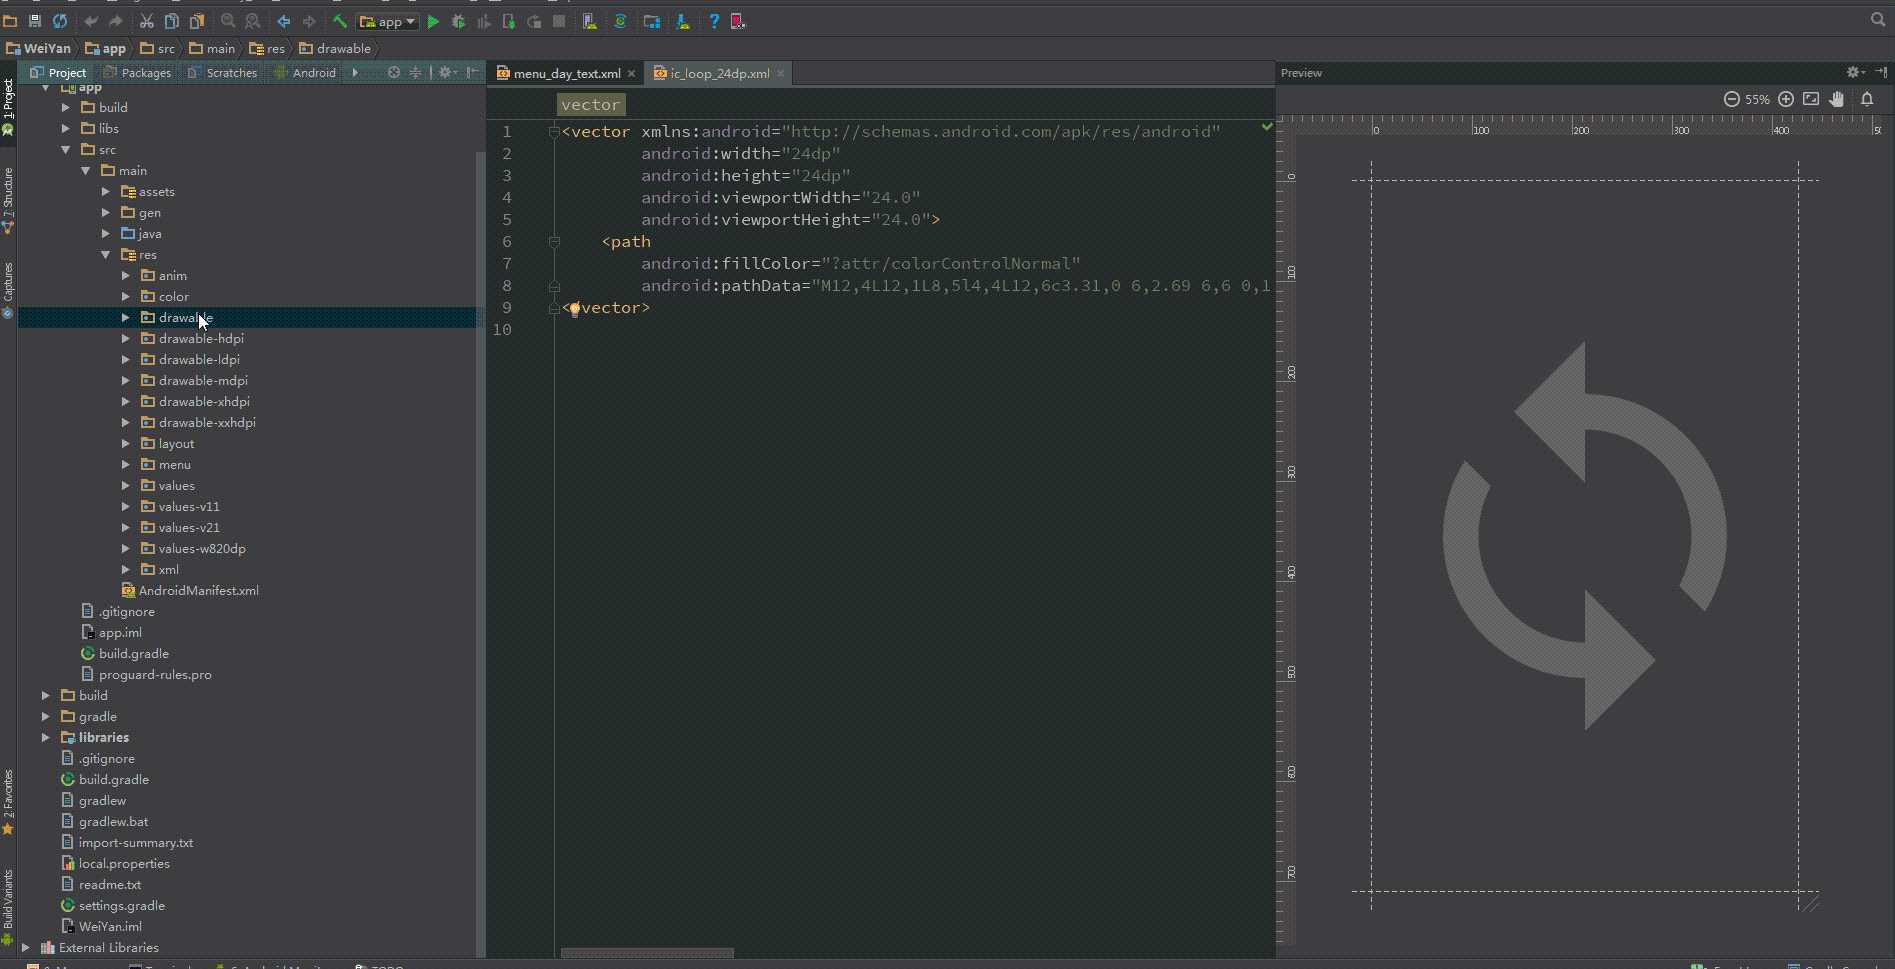Toggle fold marker on vector line 1

coord(554,132)
